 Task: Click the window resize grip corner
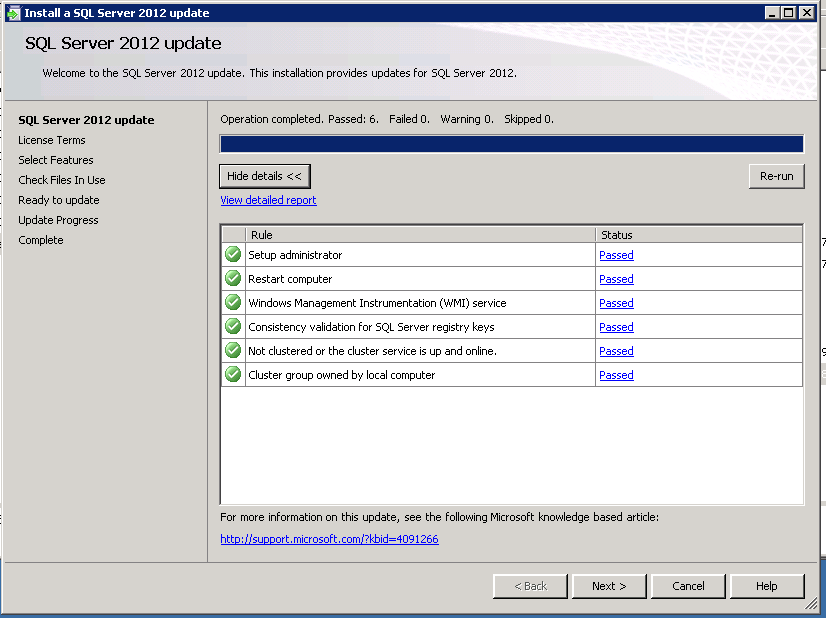[x=812, y=603]
